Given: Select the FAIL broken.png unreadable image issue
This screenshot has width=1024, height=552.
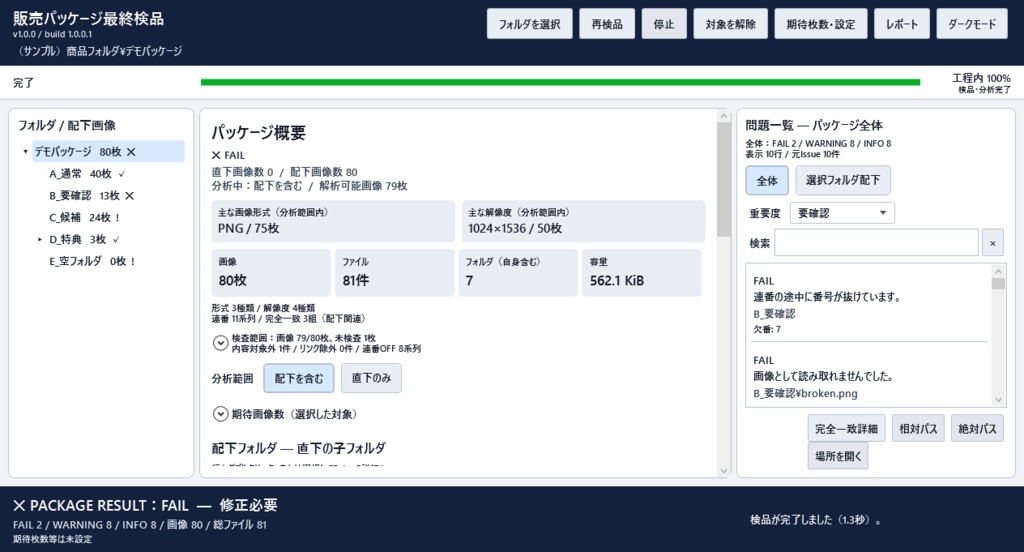Looking at the screenshot, I should 869,376.
